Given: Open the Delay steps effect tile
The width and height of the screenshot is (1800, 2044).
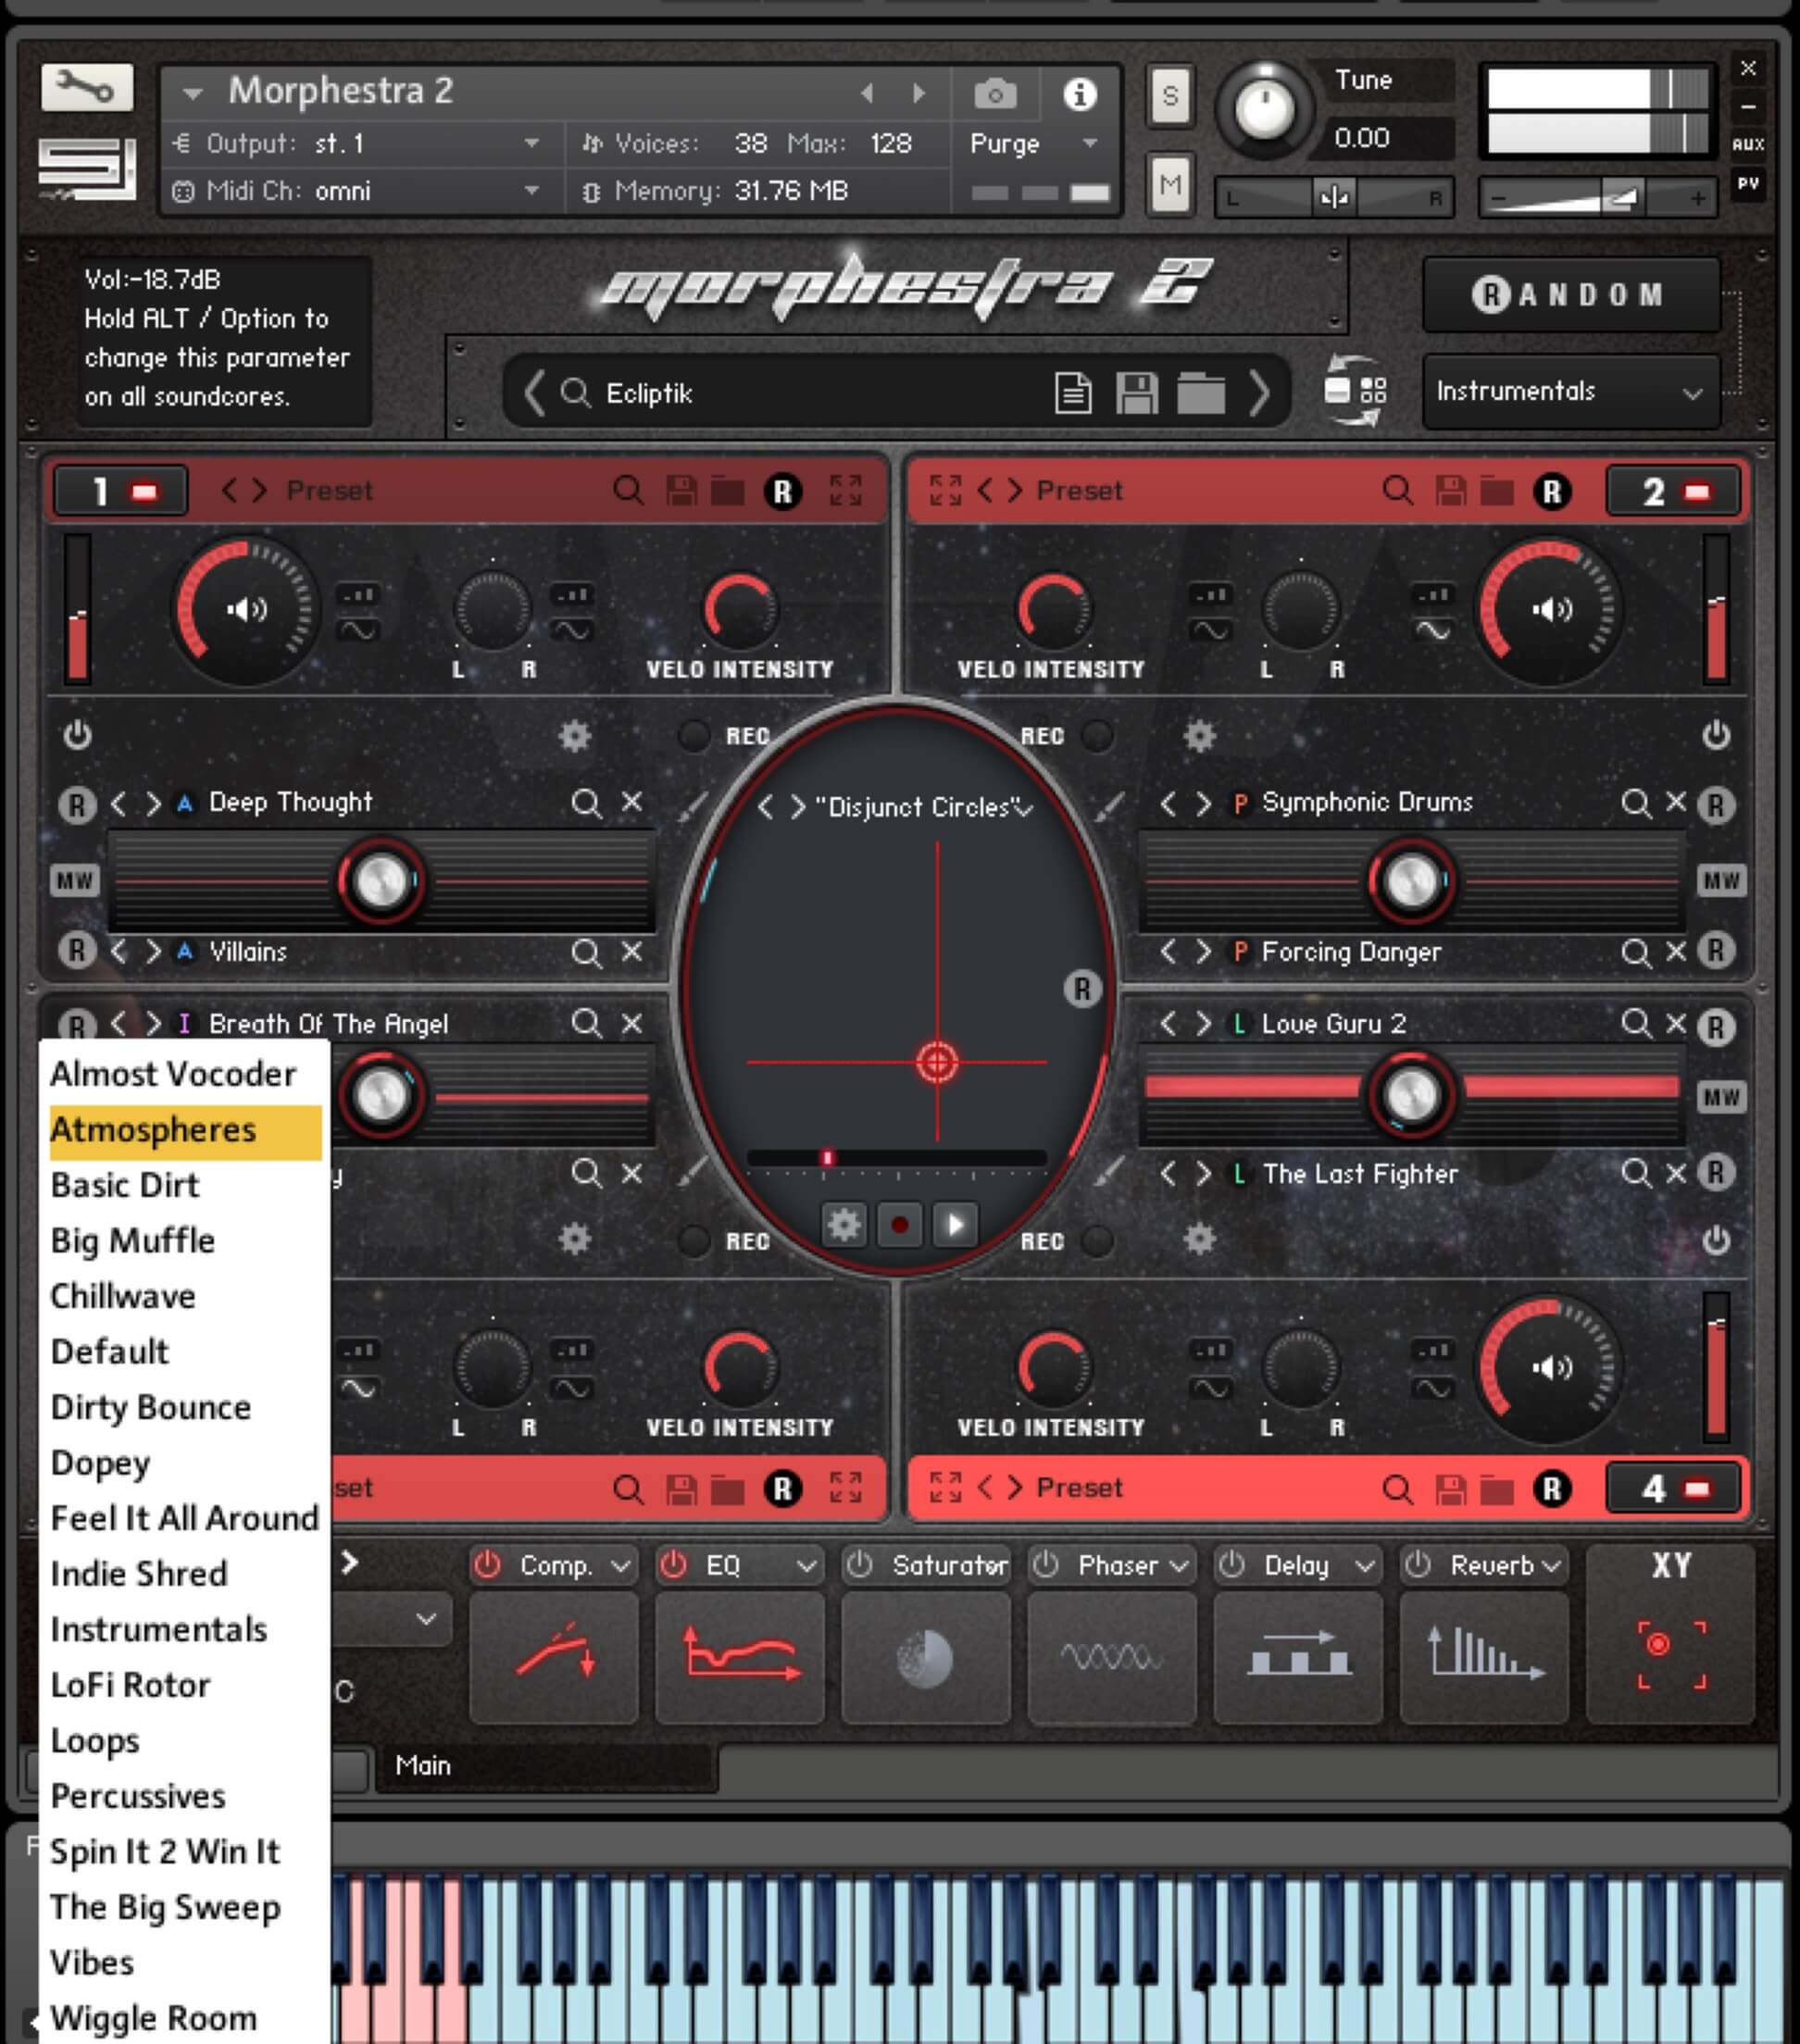Looking at the screenshot, I should [1298, 1658].
